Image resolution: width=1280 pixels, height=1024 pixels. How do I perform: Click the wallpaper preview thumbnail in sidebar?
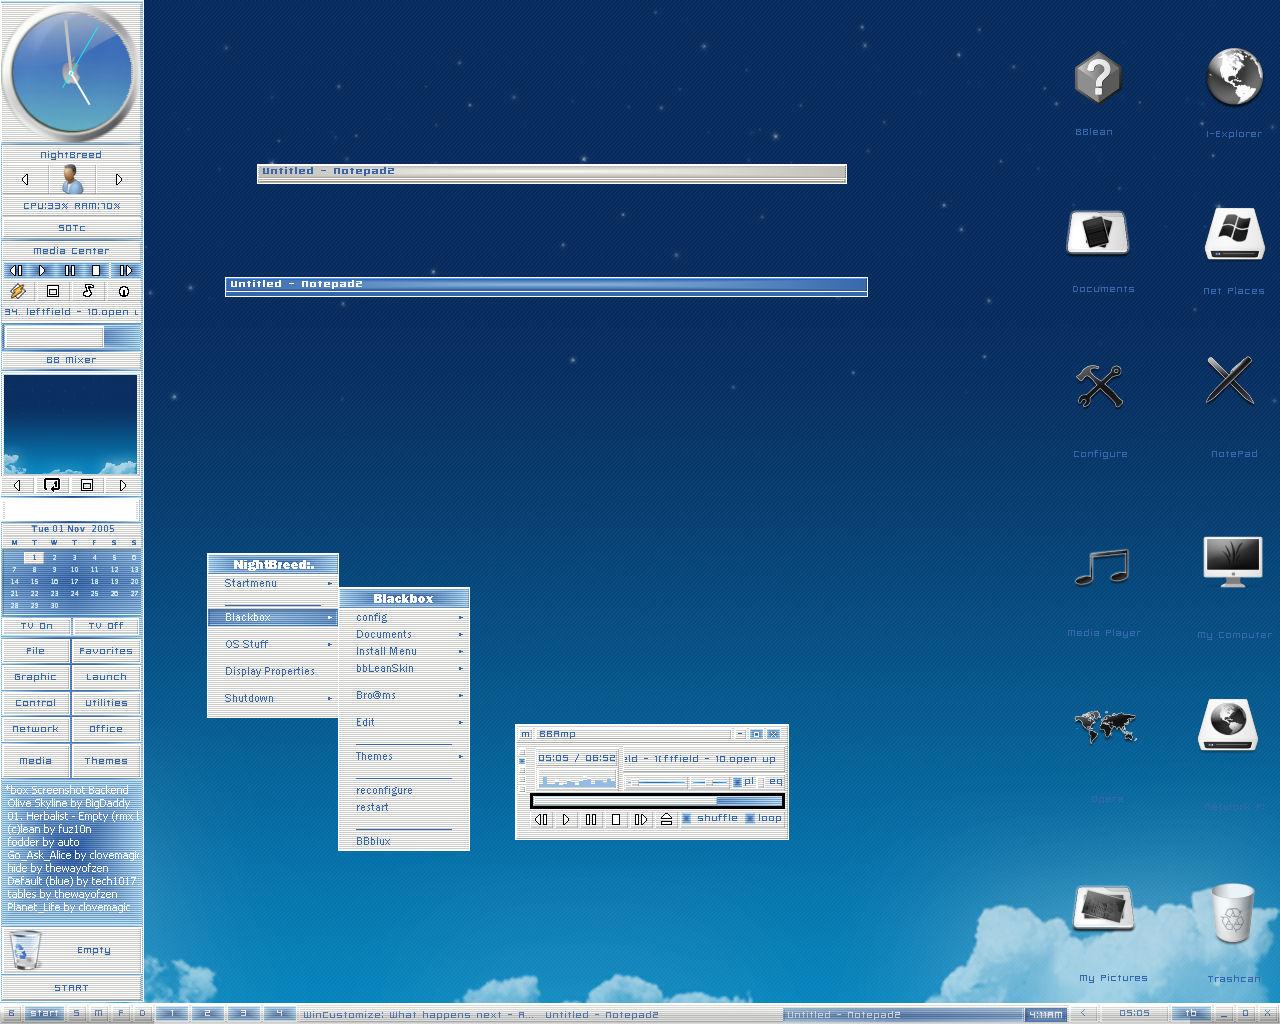click(71, 424)
